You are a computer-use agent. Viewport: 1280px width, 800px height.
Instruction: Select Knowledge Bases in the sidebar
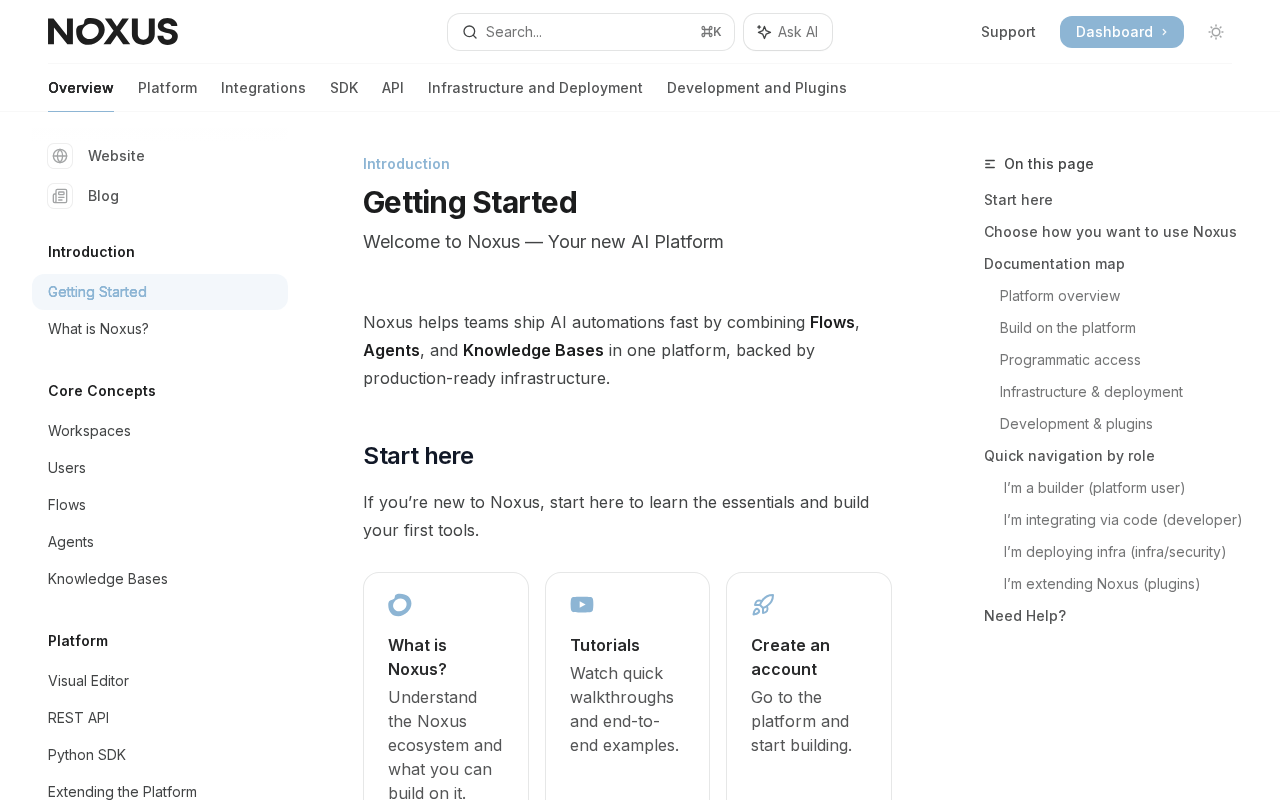[108, 579]
